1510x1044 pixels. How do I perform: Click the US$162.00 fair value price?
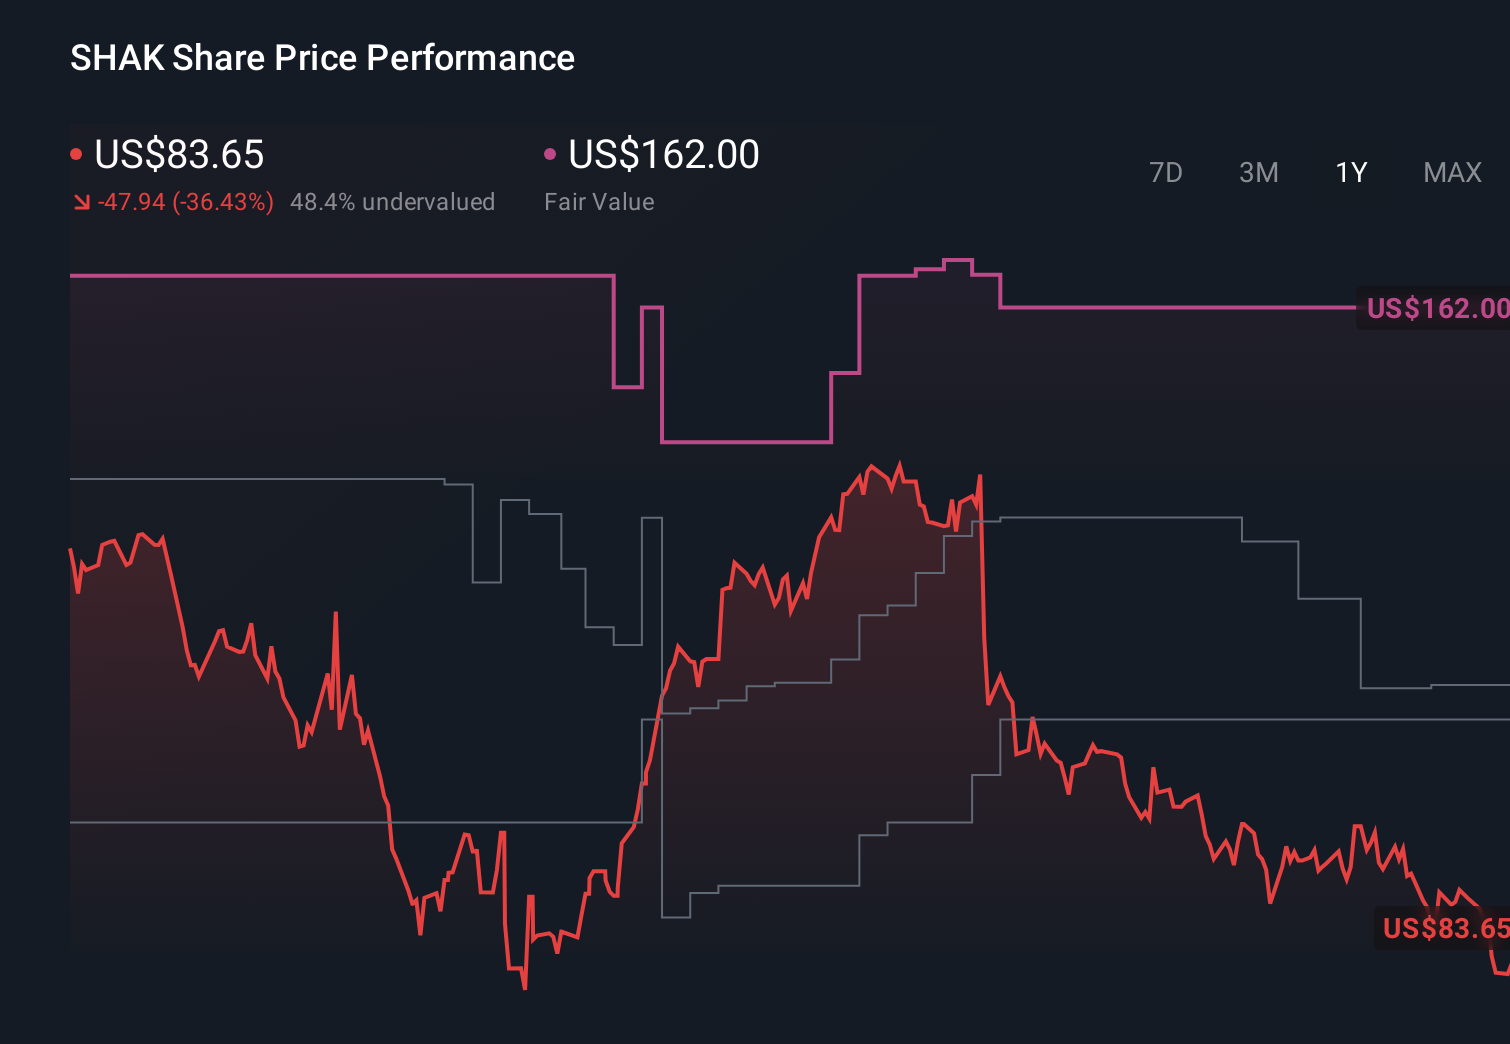click(x=663, y=155)
